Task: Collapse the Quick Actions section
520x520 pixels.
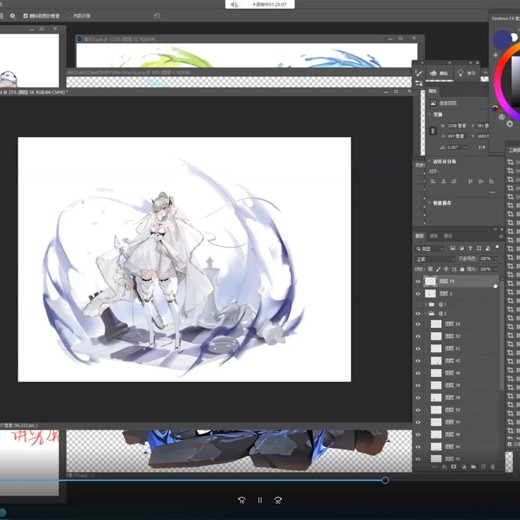Action: click(430, 203)
